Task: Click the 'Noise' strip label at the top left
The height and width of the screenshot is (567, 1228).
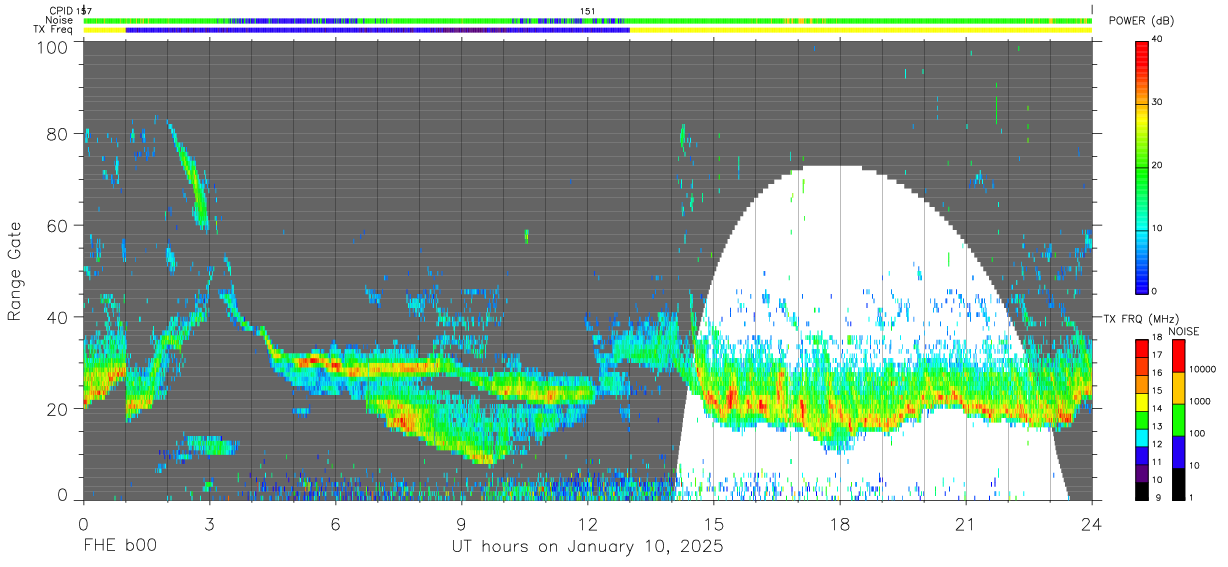Action: [59, 20]
